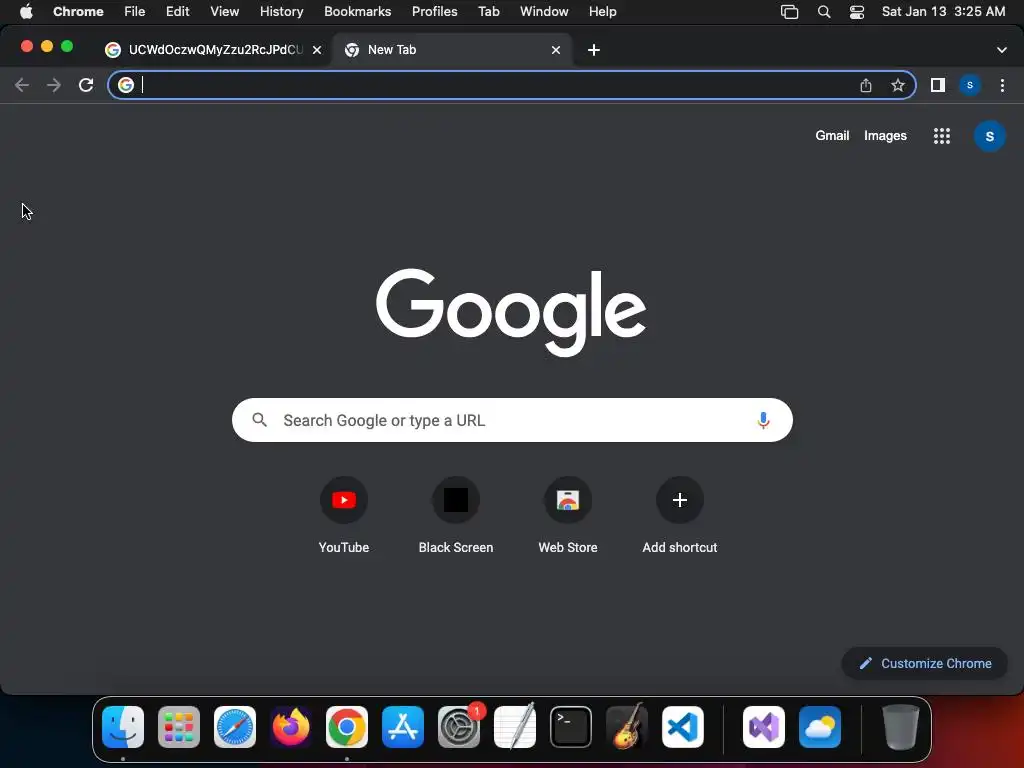1024x768 pixels.
Task: Start voice search with the microphone
Action: click(763, 420)
